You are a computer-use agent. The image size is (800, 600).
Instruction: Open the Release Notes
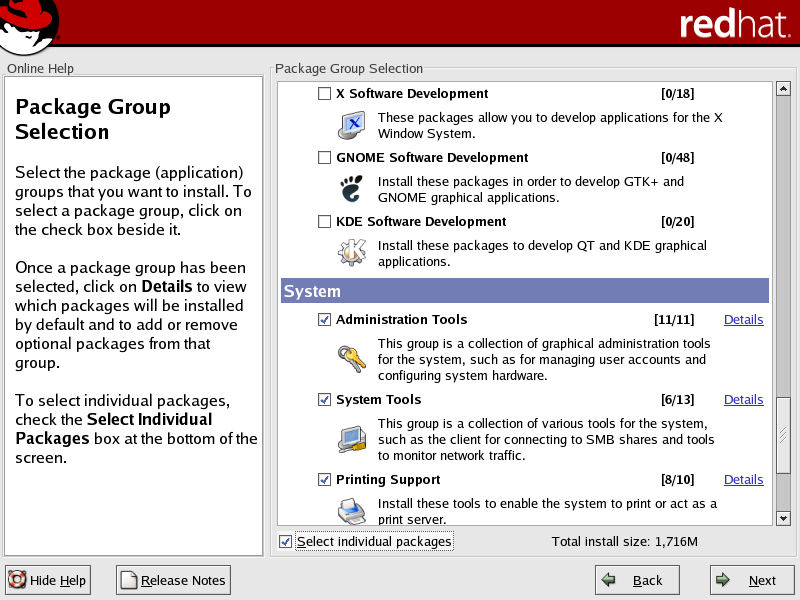tap(173, 580)
